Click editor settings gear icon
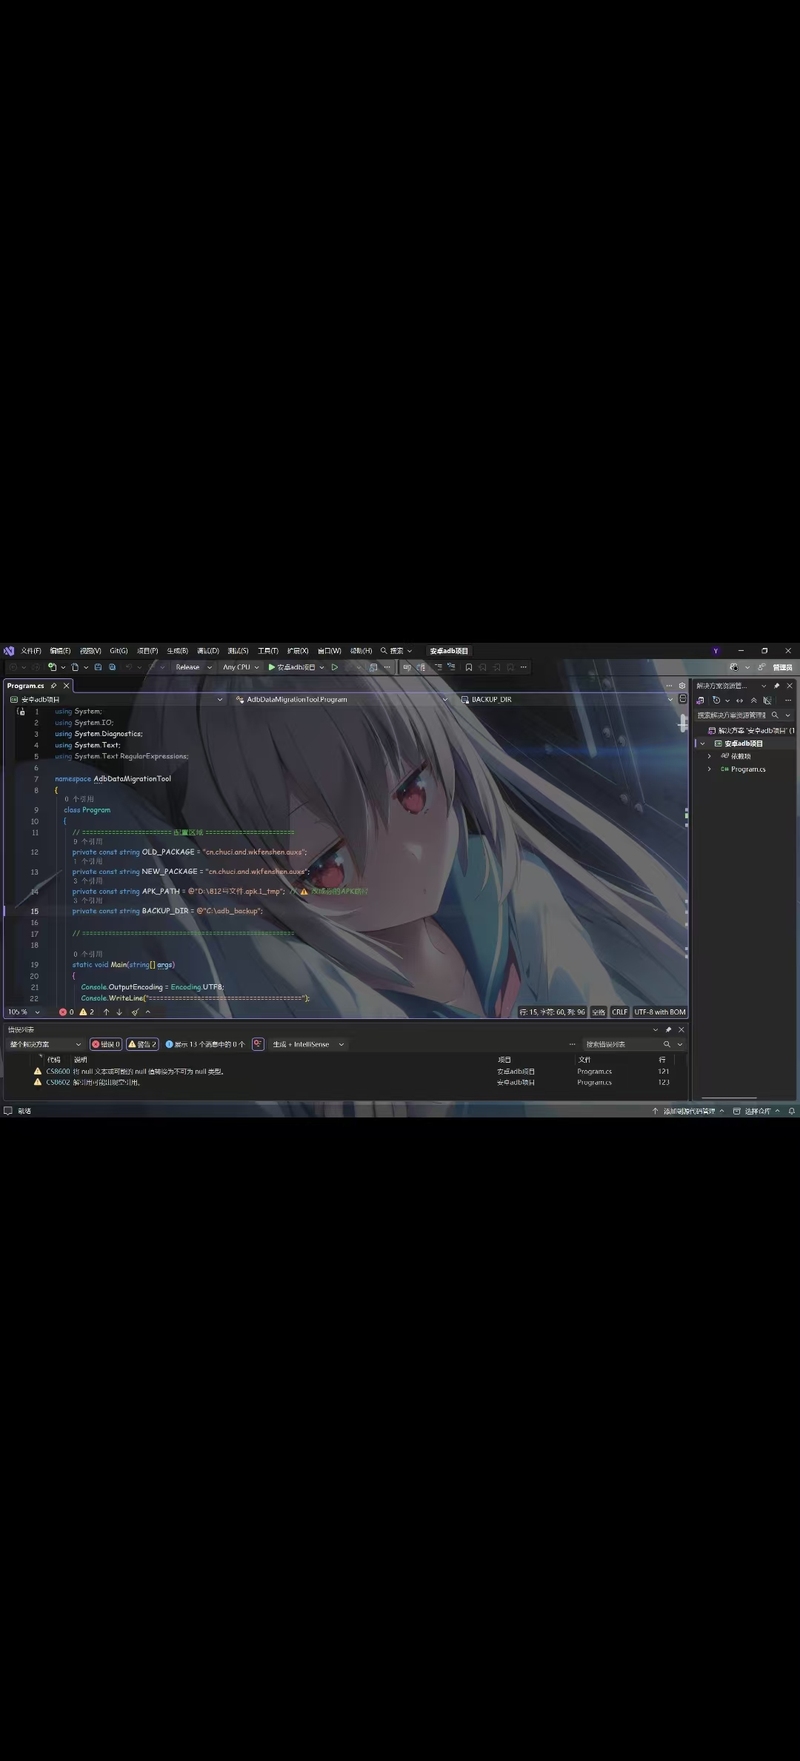This screenshot has width=800, height=1761. pos(683,686)
